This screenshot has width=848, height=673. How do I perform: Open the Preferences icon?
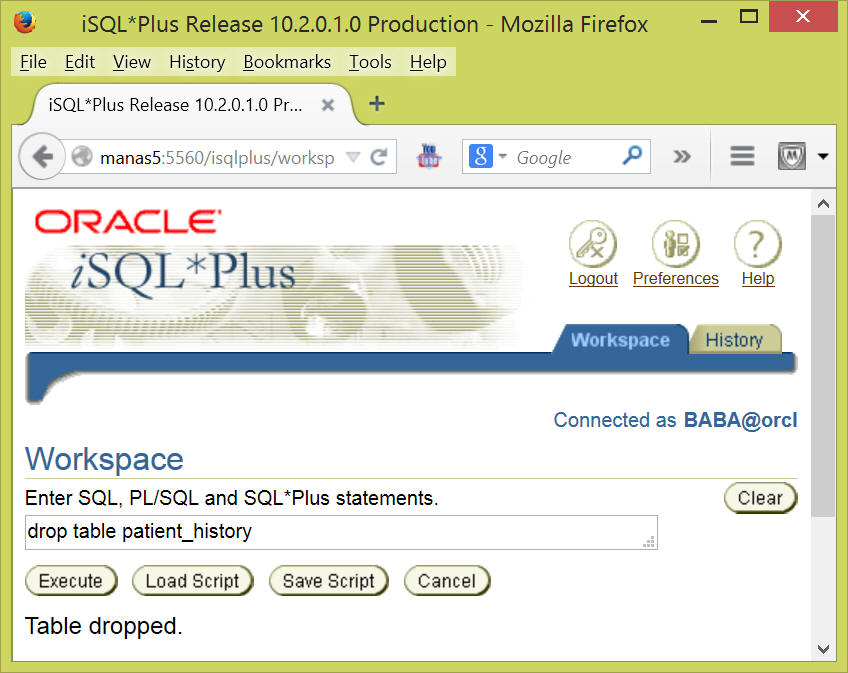pos(675,244)
